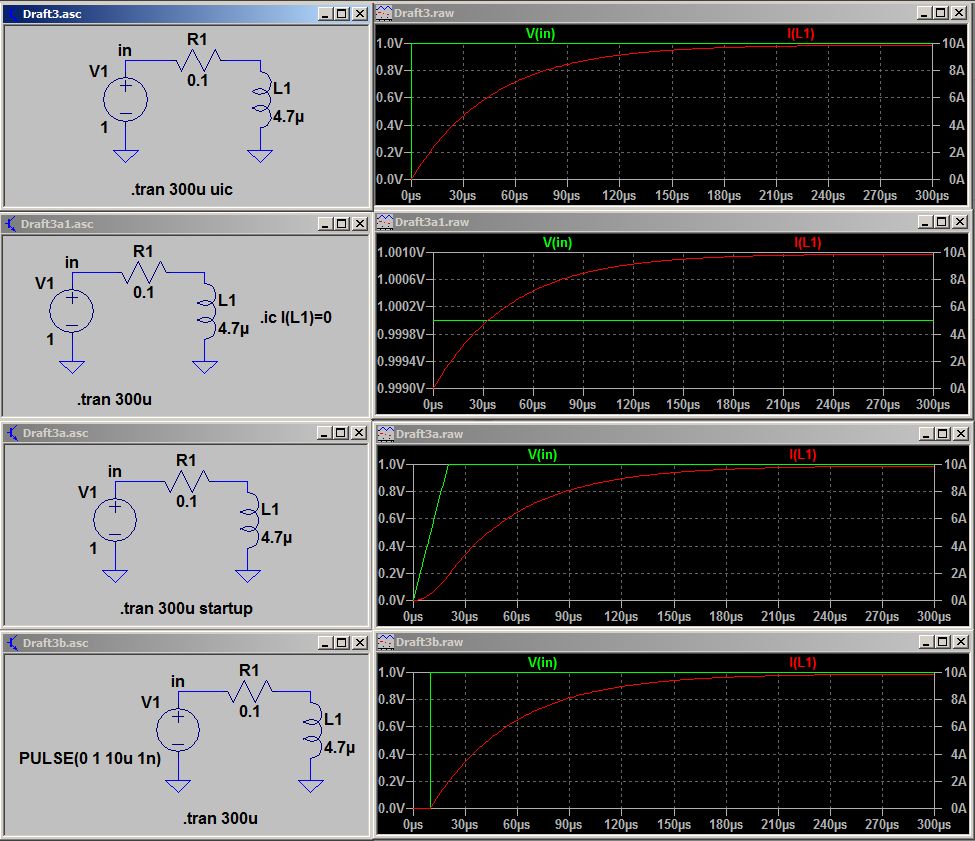Select ground symbol under V1 in Draft3.asc
The height and width of the screenshot is (841, 975).
click(126, 155)
